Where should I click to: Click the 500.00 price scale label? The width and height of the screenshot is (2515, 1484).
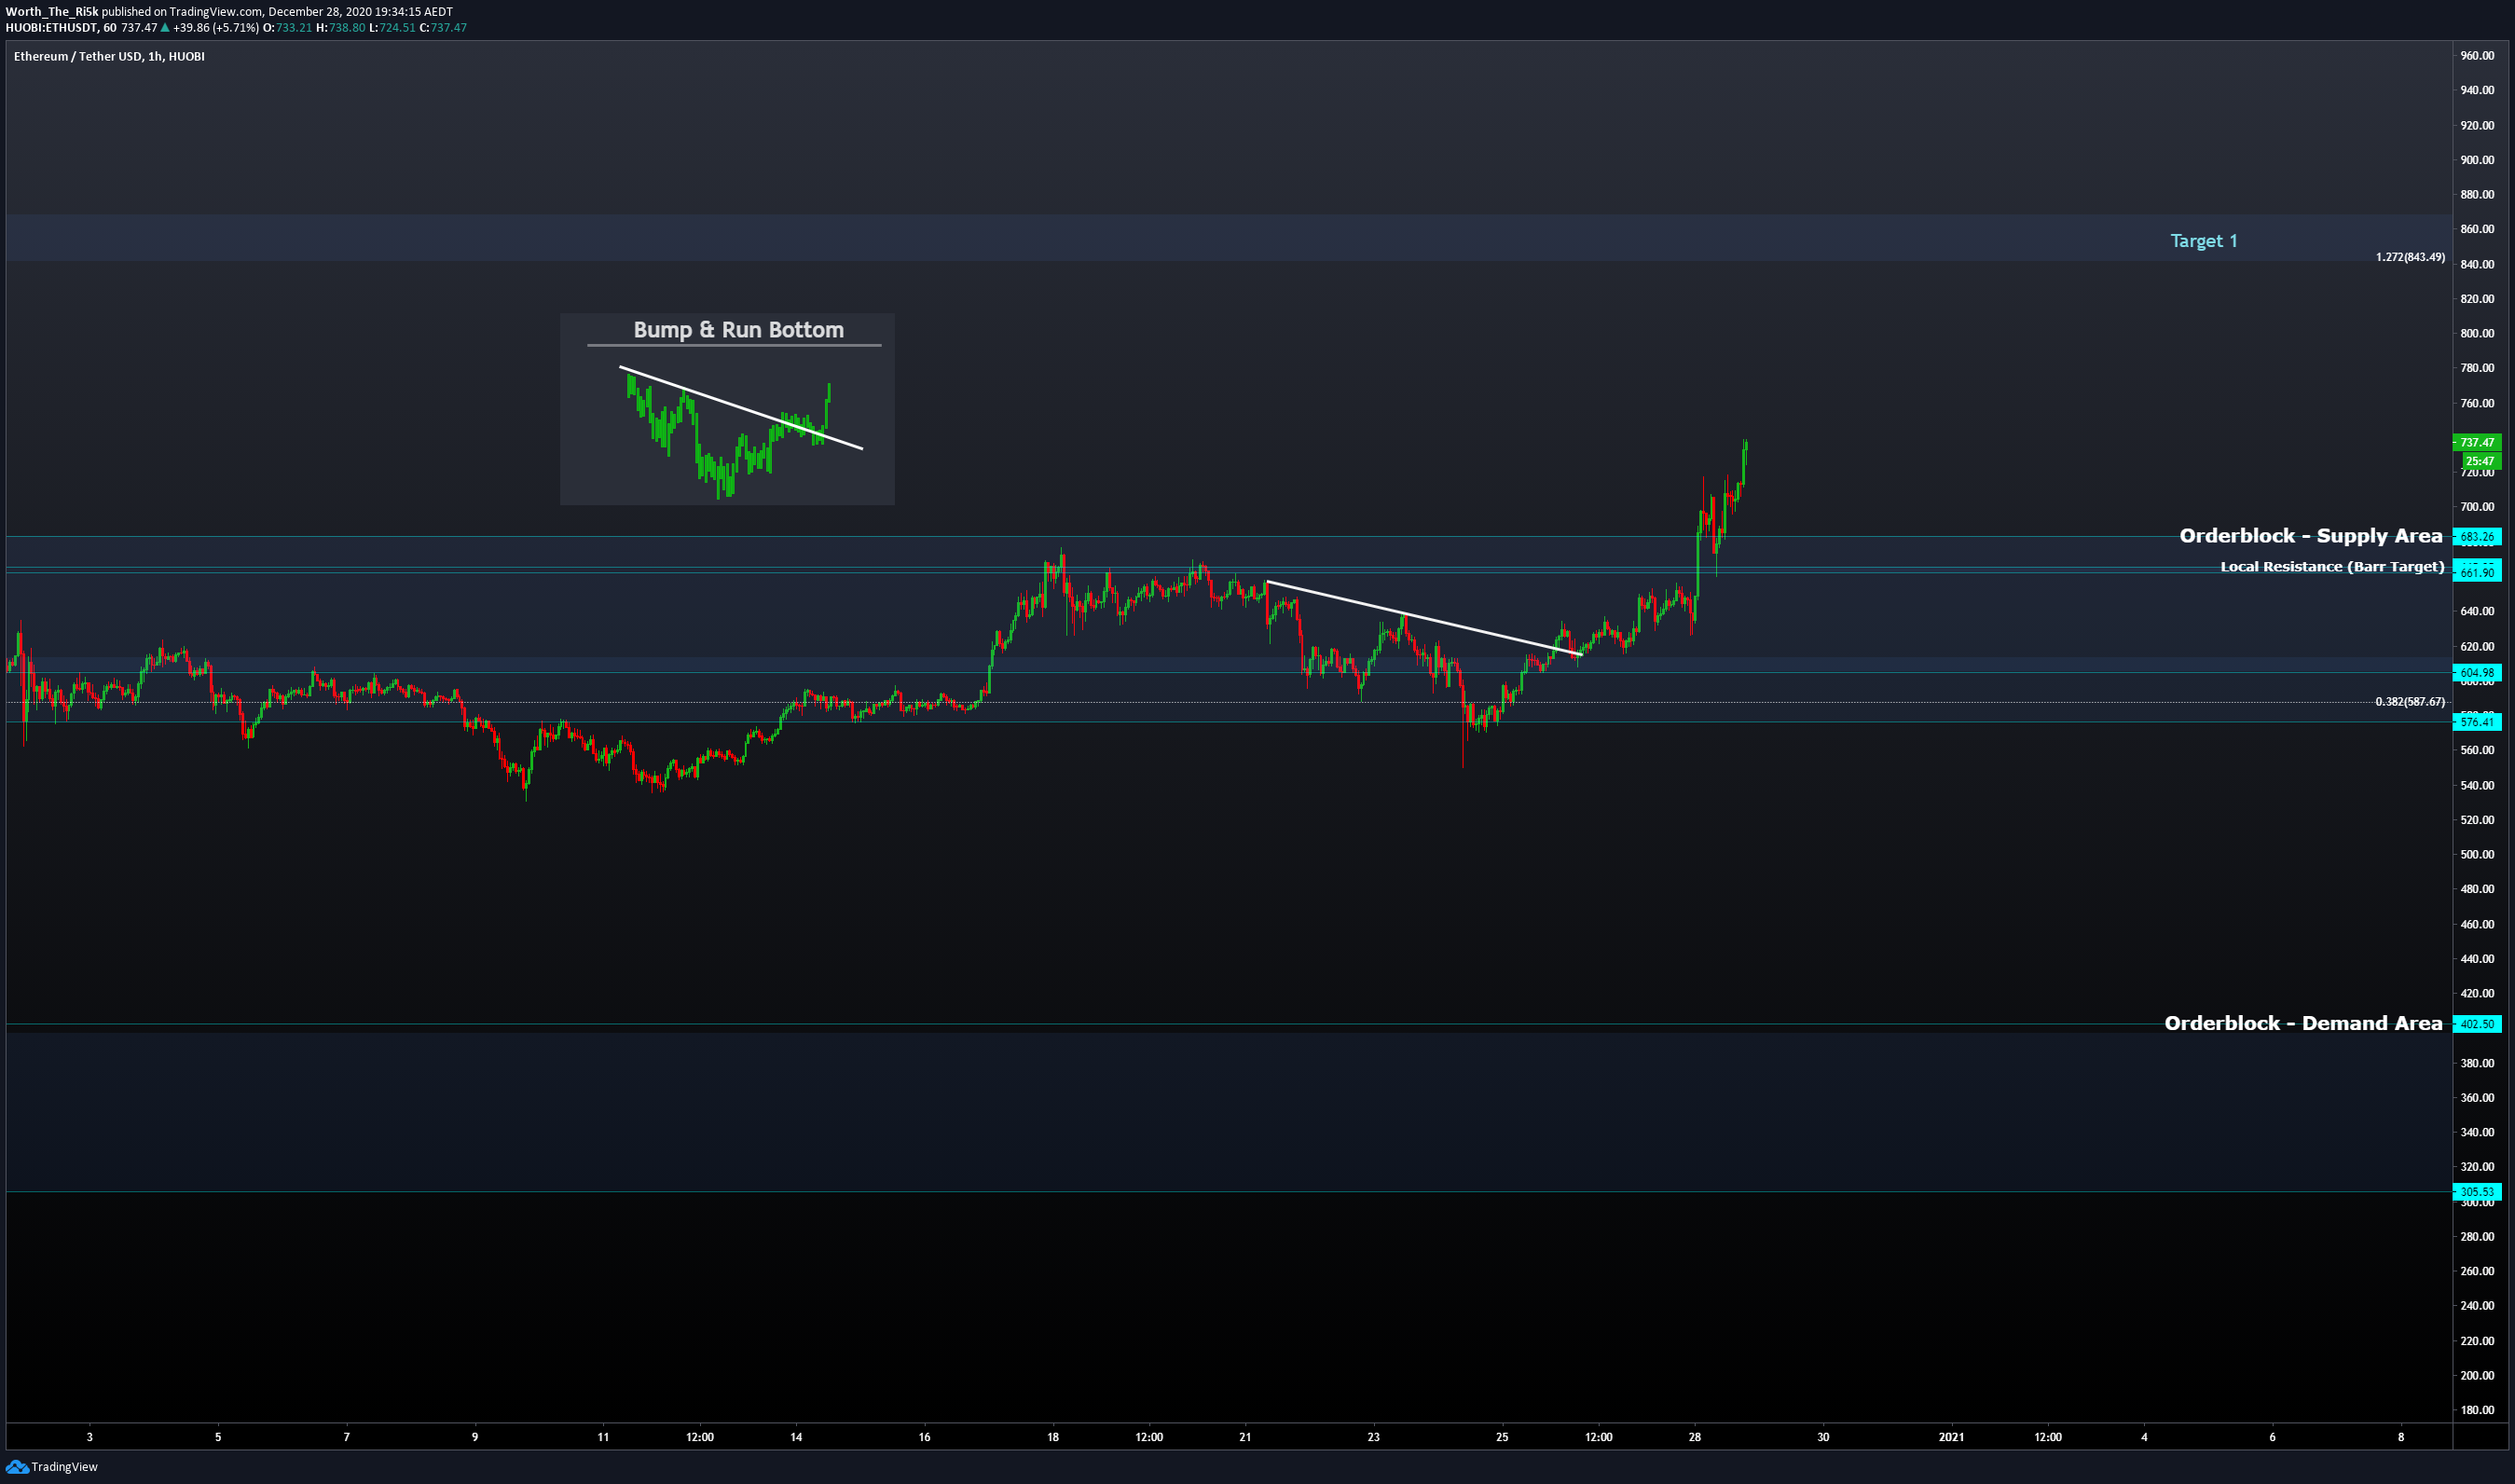pos(2477,855)
